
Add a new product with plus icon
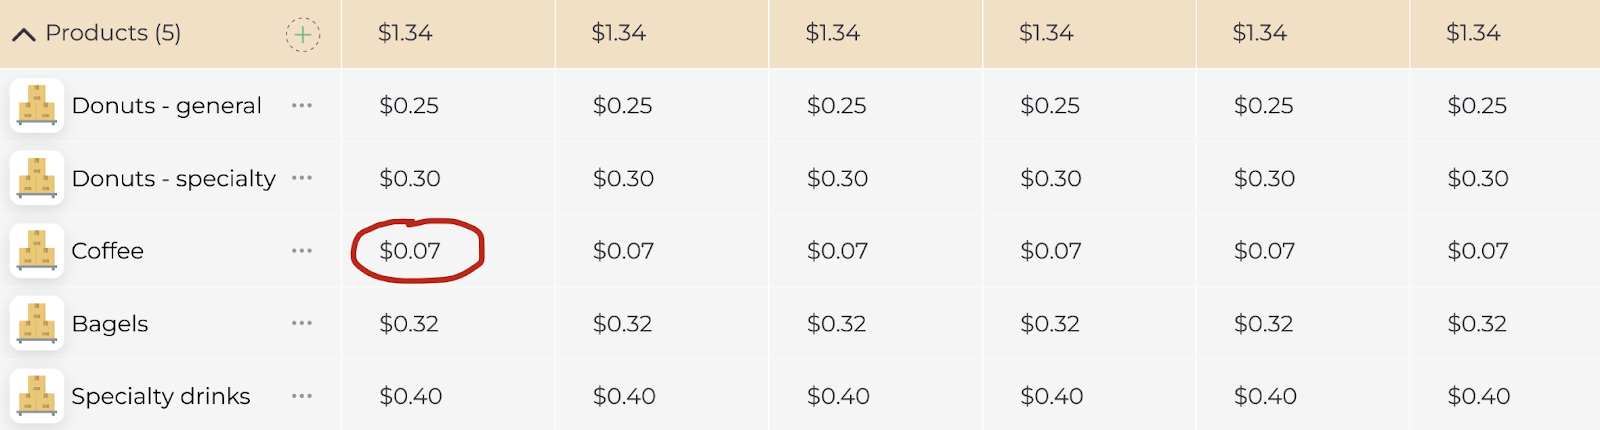click(303, 34)
